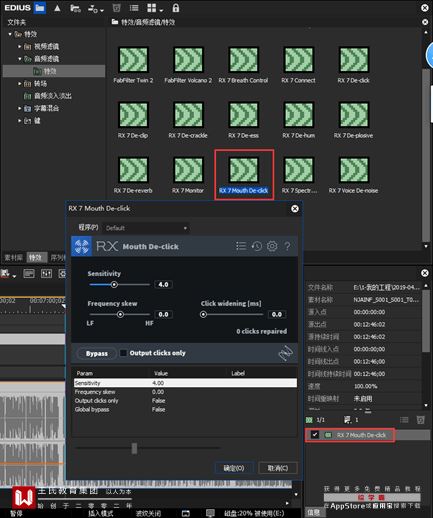The width and height of the screenshot is (433, 518).
Task: Click the trash icon in information panel
Action: [421, 420]
